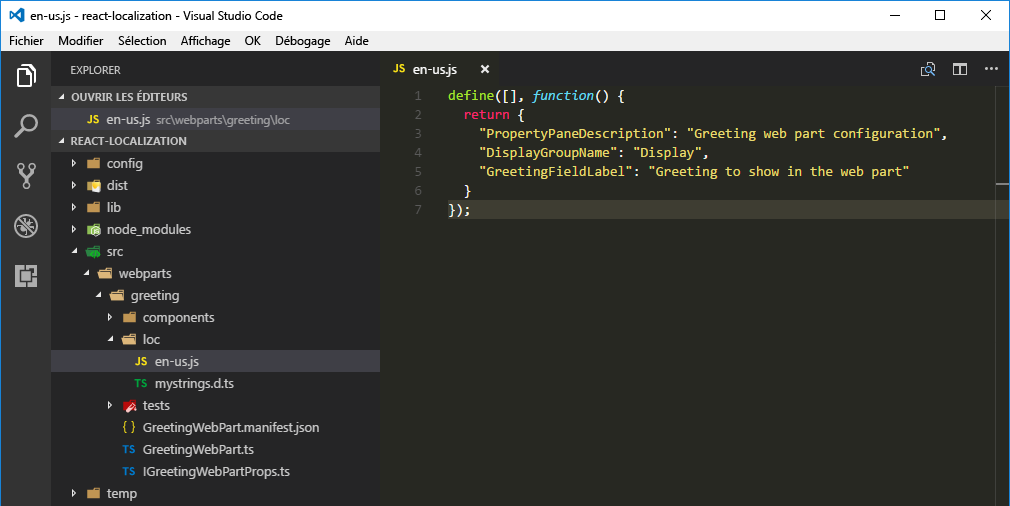Click the config folder icon

click(94, 164)
